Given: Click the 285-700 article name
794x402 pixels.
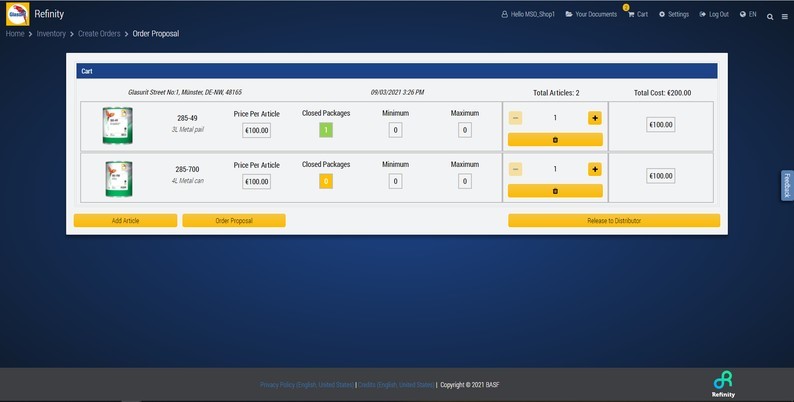Looking at the screenshot, I should (x=187, y=170).
